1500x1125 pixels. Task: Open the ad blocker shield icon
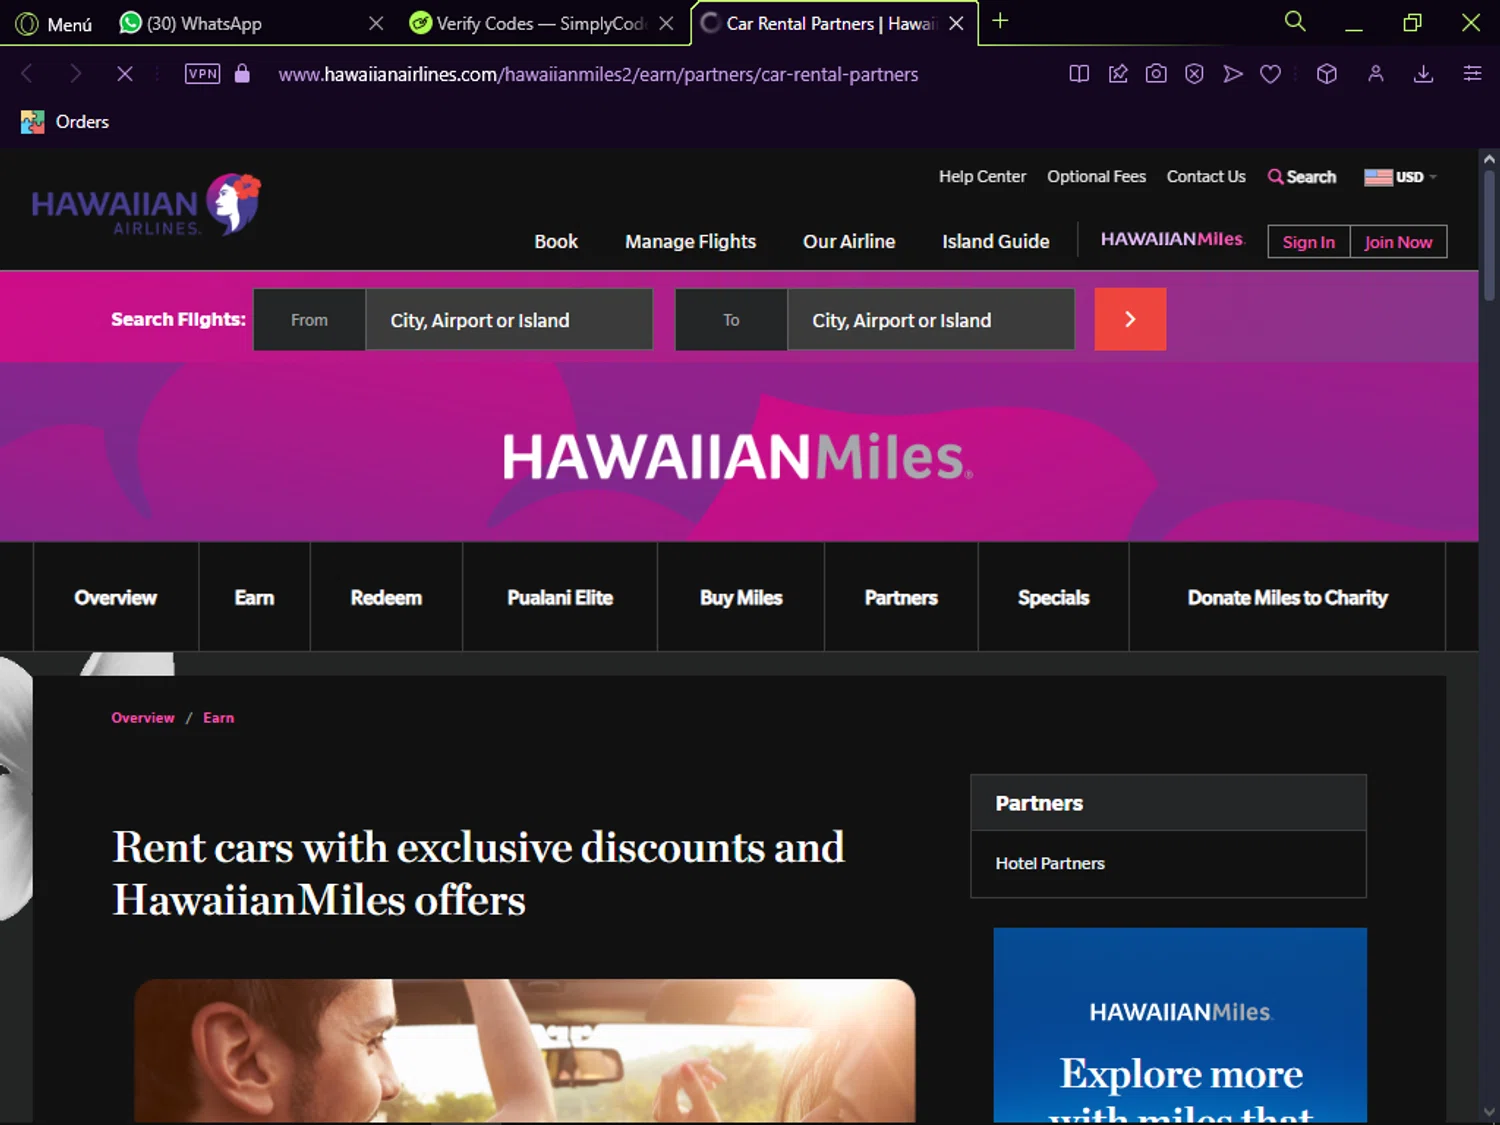tap(1194, 74)
